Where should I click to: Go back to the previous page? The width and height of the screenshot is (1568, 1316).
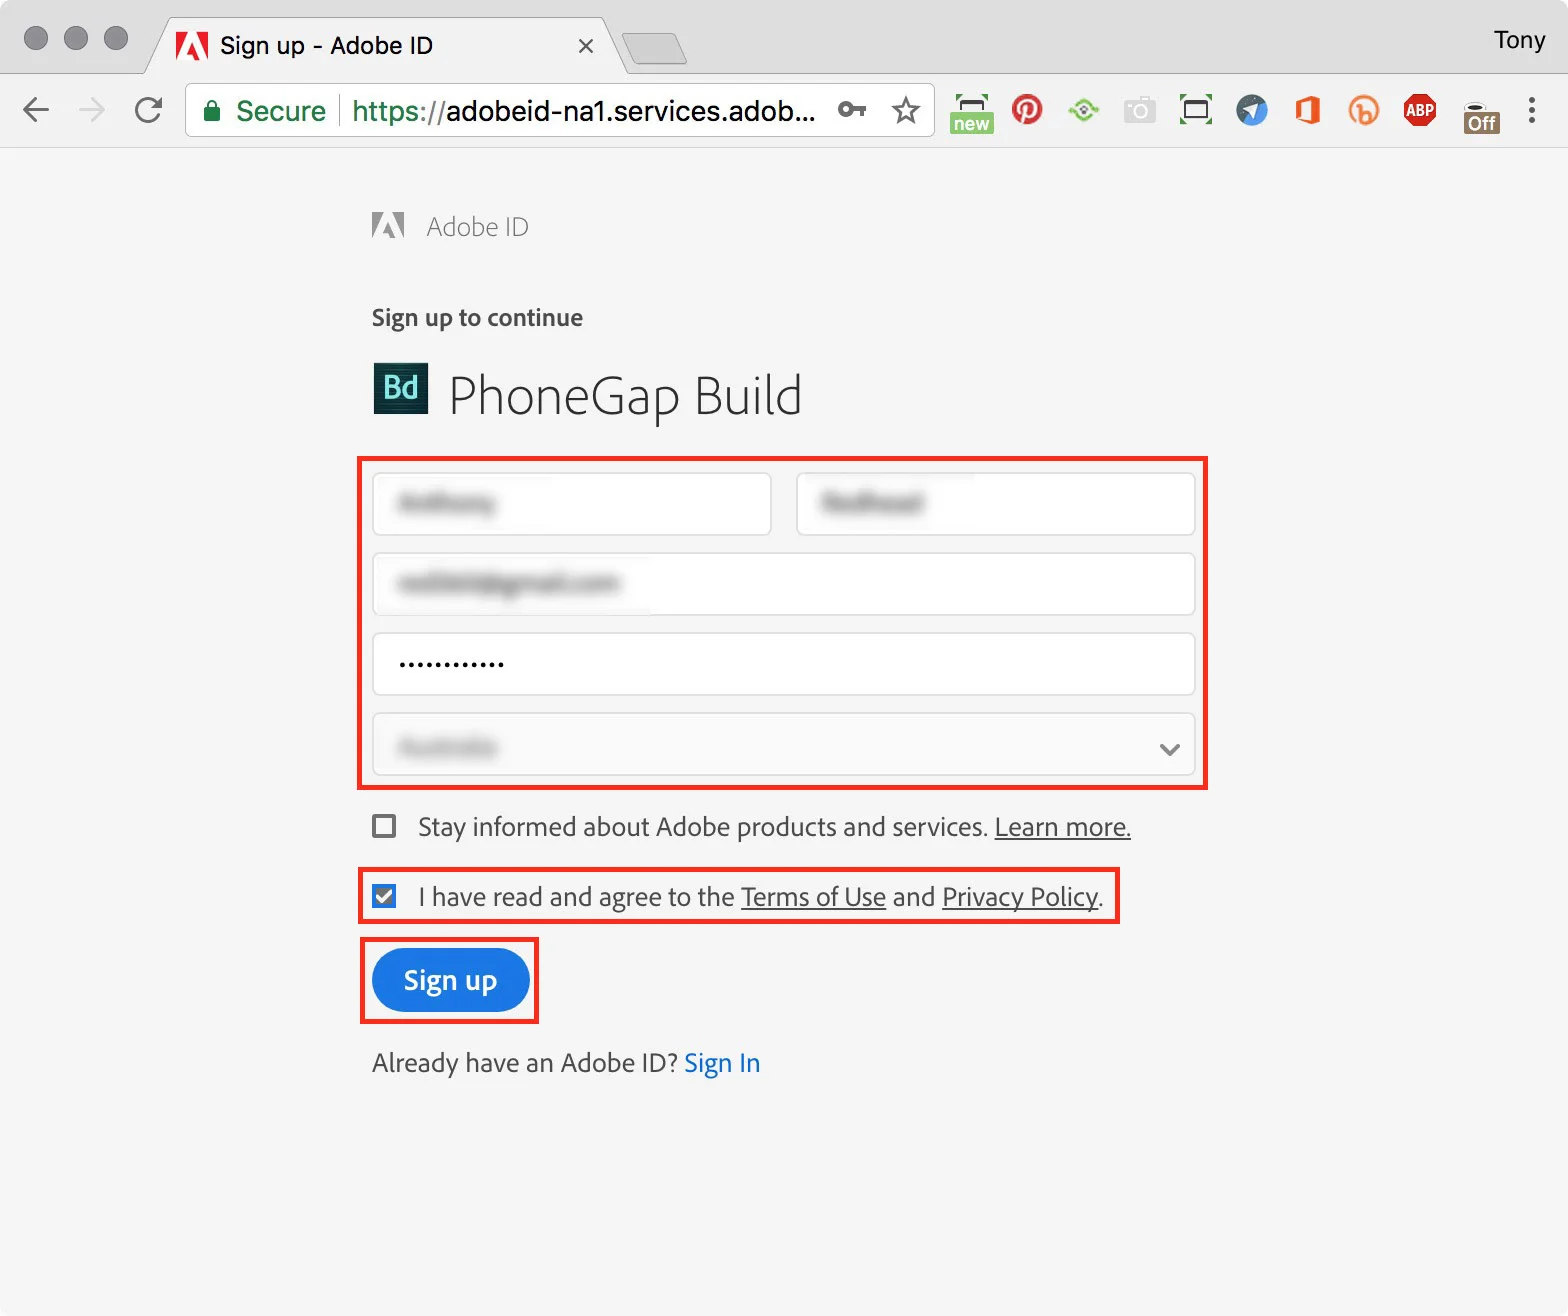(x=36, y=110)
